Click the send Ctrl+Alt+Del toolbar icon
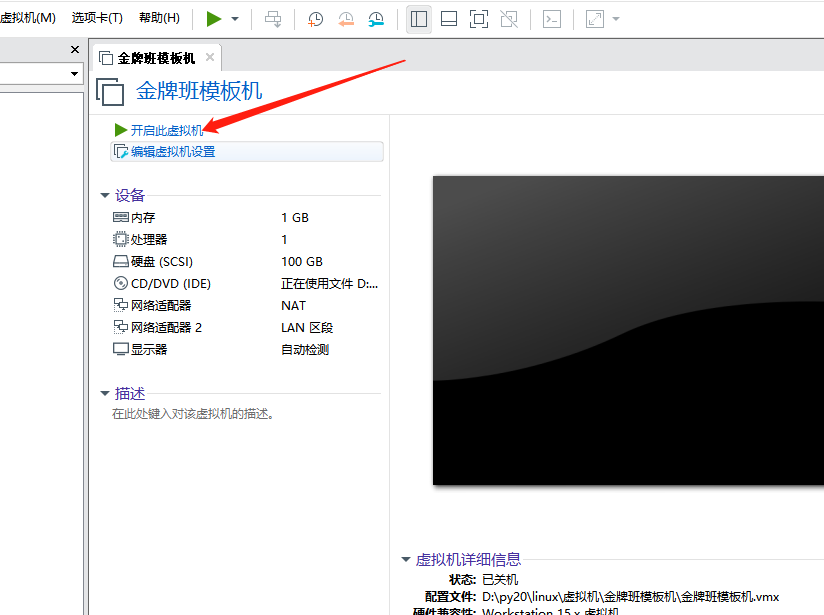Viewport: 824px width, 615px height. coord(273,19)
